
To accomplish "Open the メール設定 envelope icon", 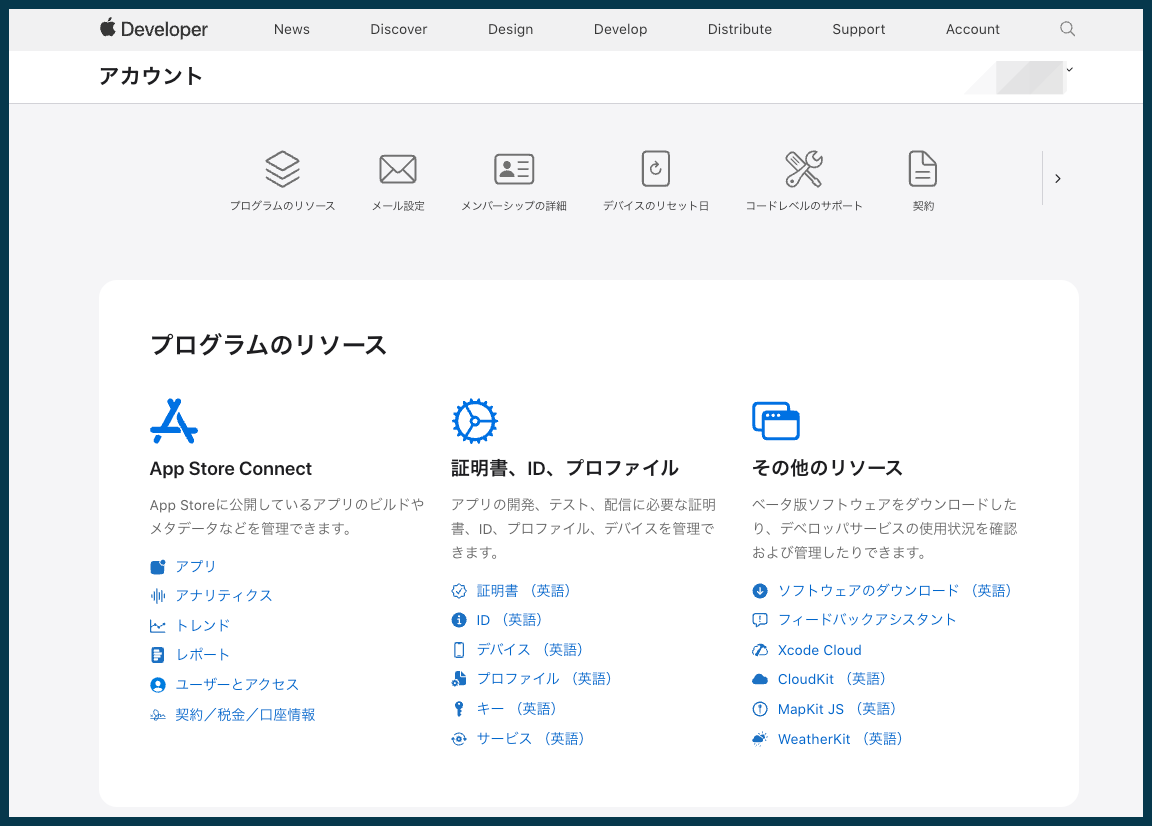I will (397, 168).
